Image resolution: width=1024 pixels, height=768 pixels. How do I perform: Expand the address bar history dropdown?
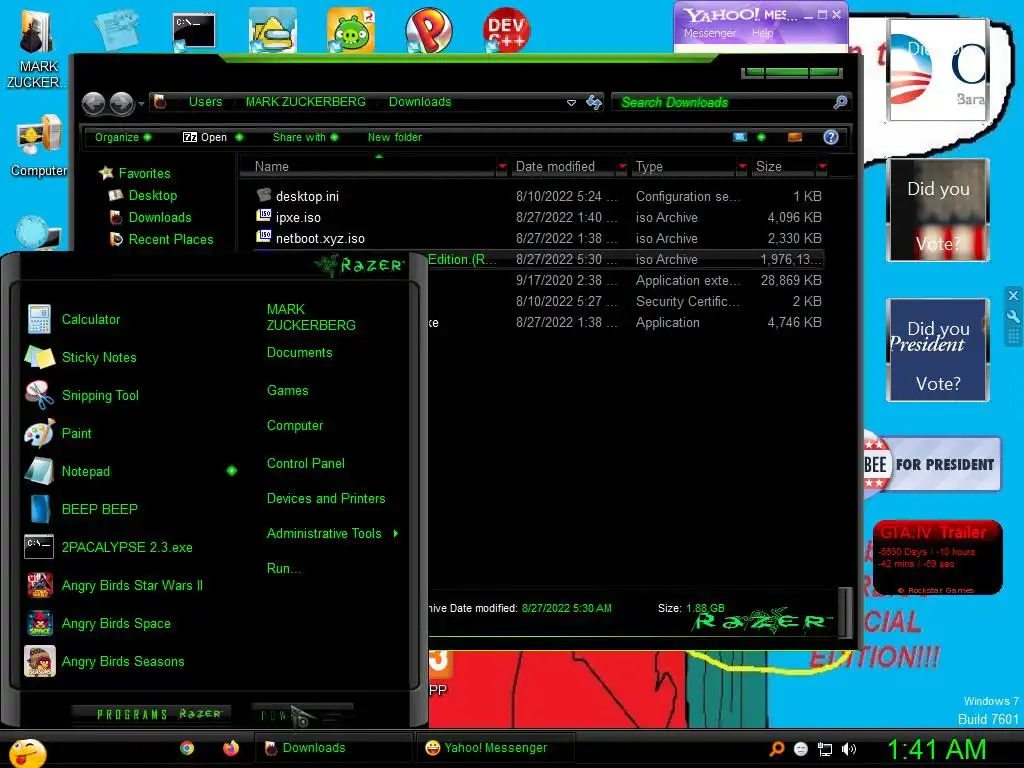click(571, 103)
